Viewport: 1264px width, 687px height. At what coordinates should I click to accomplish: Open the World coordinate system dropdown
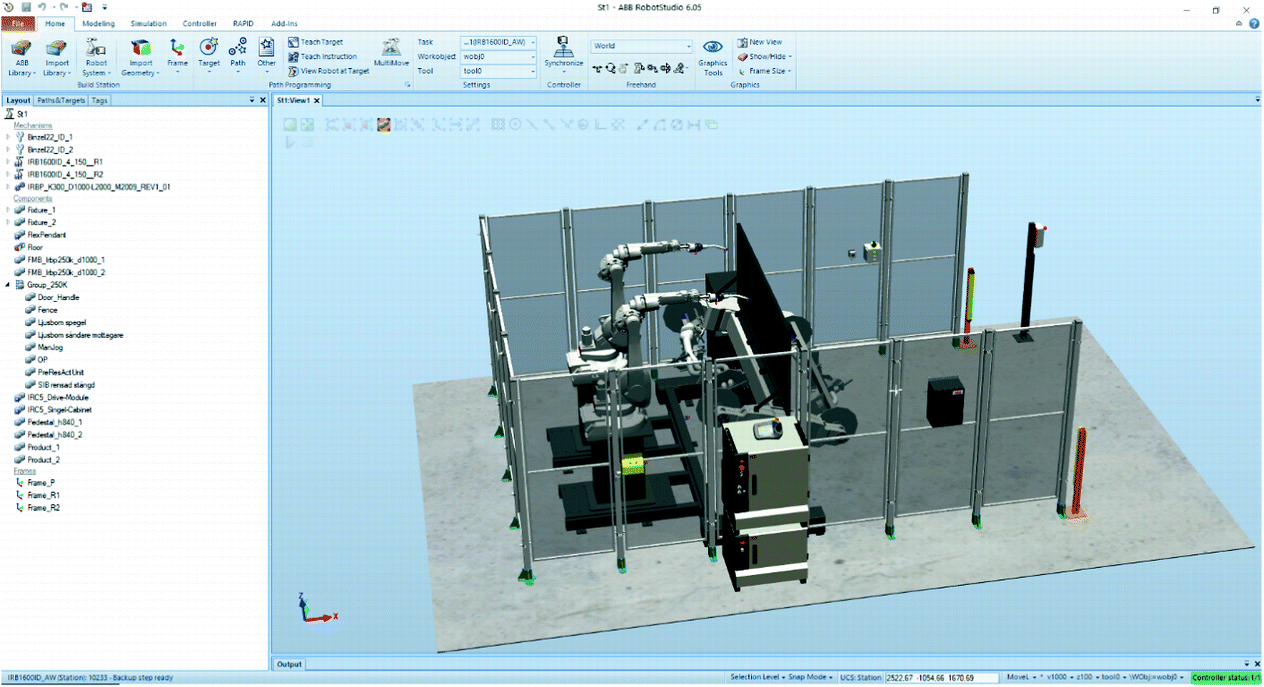tap(642, 46)
